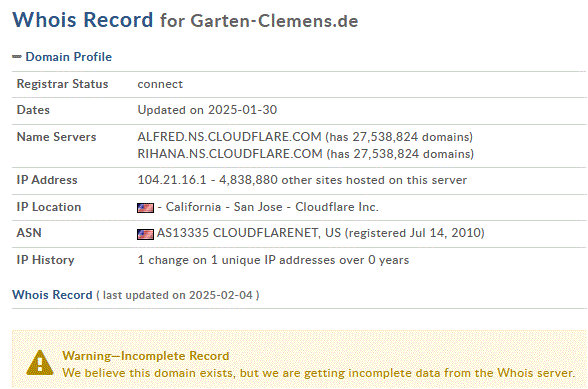Open IP History 1 change link
The width and height of the screenshot is (588, 389).
click(273, 260)
